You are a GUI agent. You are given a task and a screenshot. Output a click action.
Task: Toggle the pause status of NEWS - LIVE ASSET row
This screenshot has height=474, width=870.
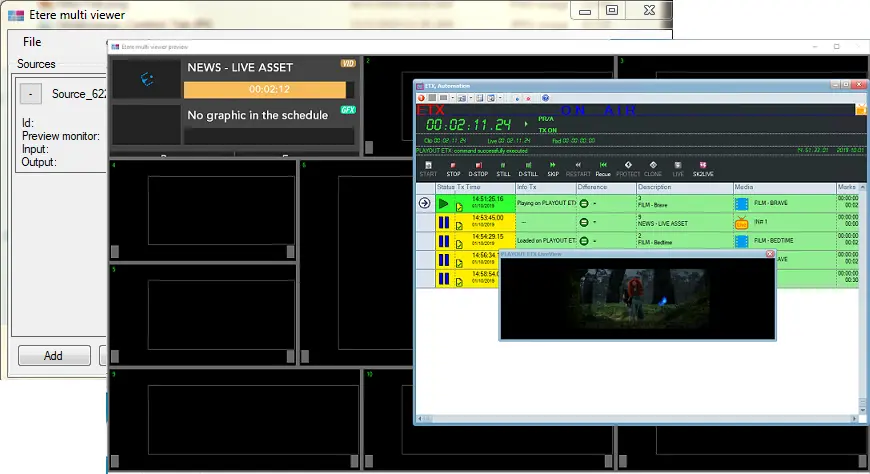(x=444, y=222)
